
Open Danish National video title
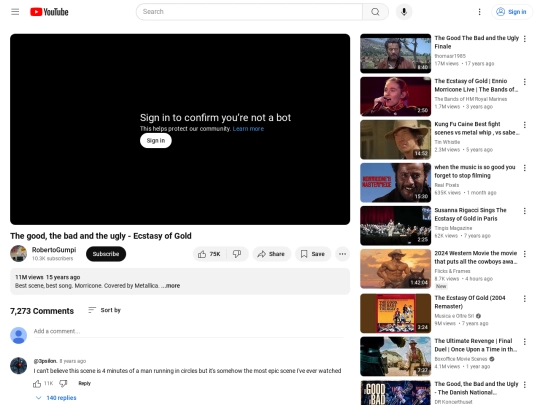pos(476,388)
